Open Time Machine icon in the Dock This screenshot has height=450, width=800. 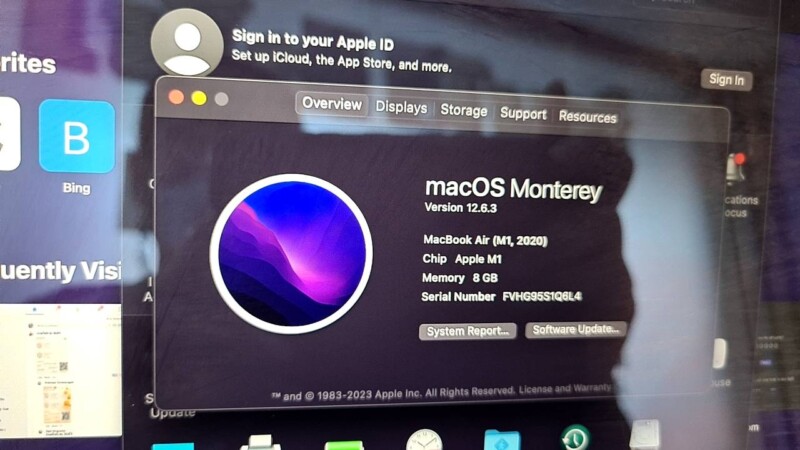point(576,438)
